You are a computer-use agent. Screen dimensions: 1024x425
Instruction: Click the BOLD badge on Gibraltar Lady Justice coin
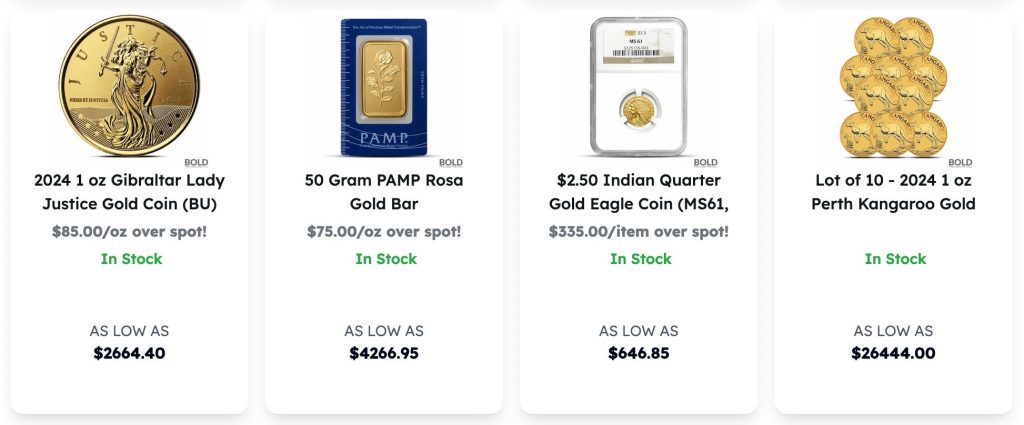point(196,162)
